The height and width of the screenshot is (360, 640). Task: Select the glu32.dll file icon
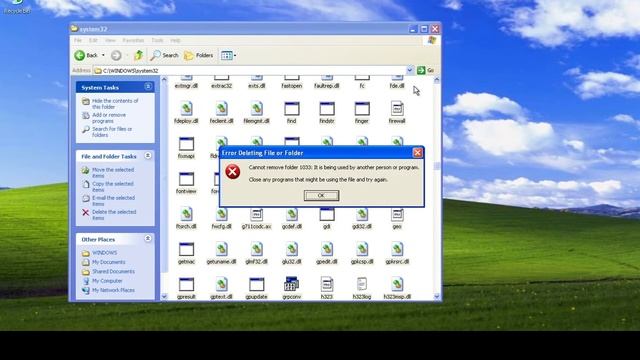click(x=291, y=249)
